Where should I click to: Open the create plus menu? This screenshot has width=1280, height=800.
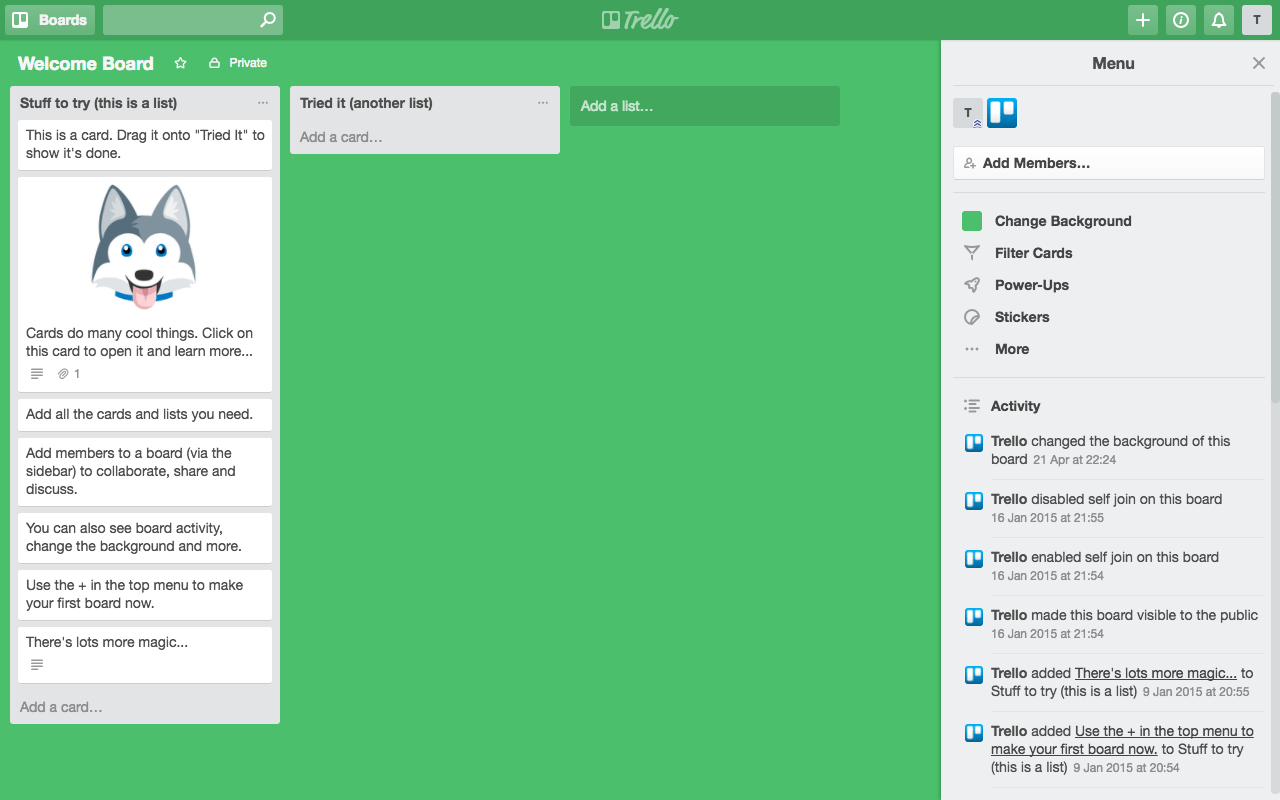pos(1143,20)
